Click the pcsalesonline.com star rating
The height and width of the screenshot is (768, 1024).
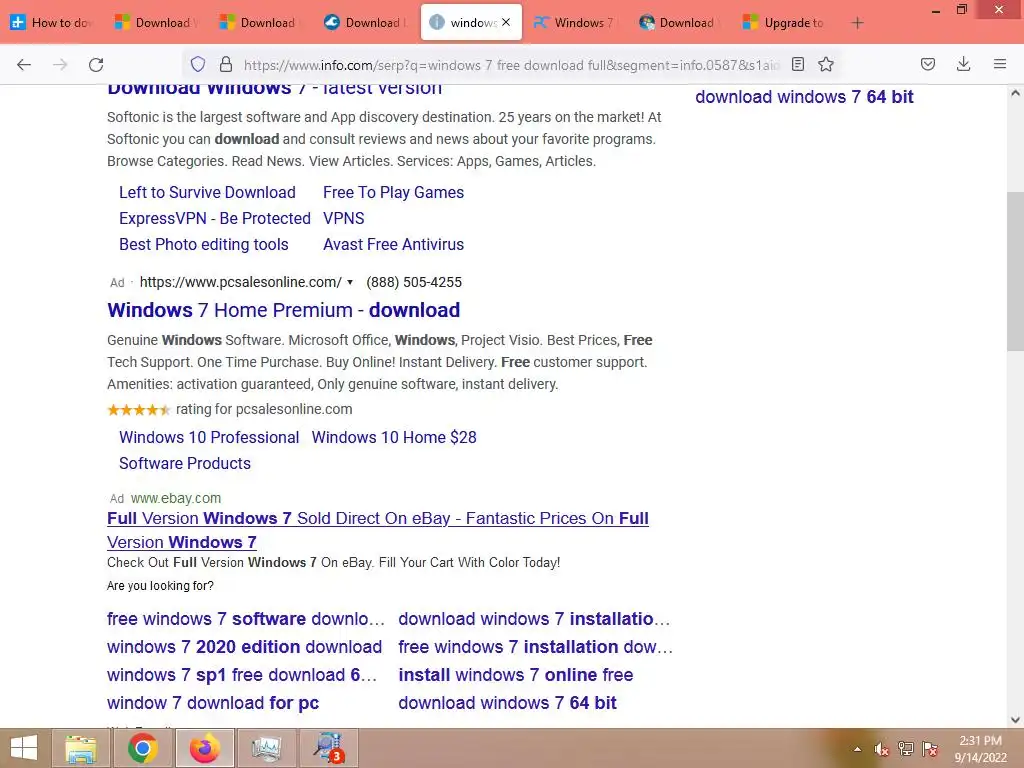[x=138, y=410]
